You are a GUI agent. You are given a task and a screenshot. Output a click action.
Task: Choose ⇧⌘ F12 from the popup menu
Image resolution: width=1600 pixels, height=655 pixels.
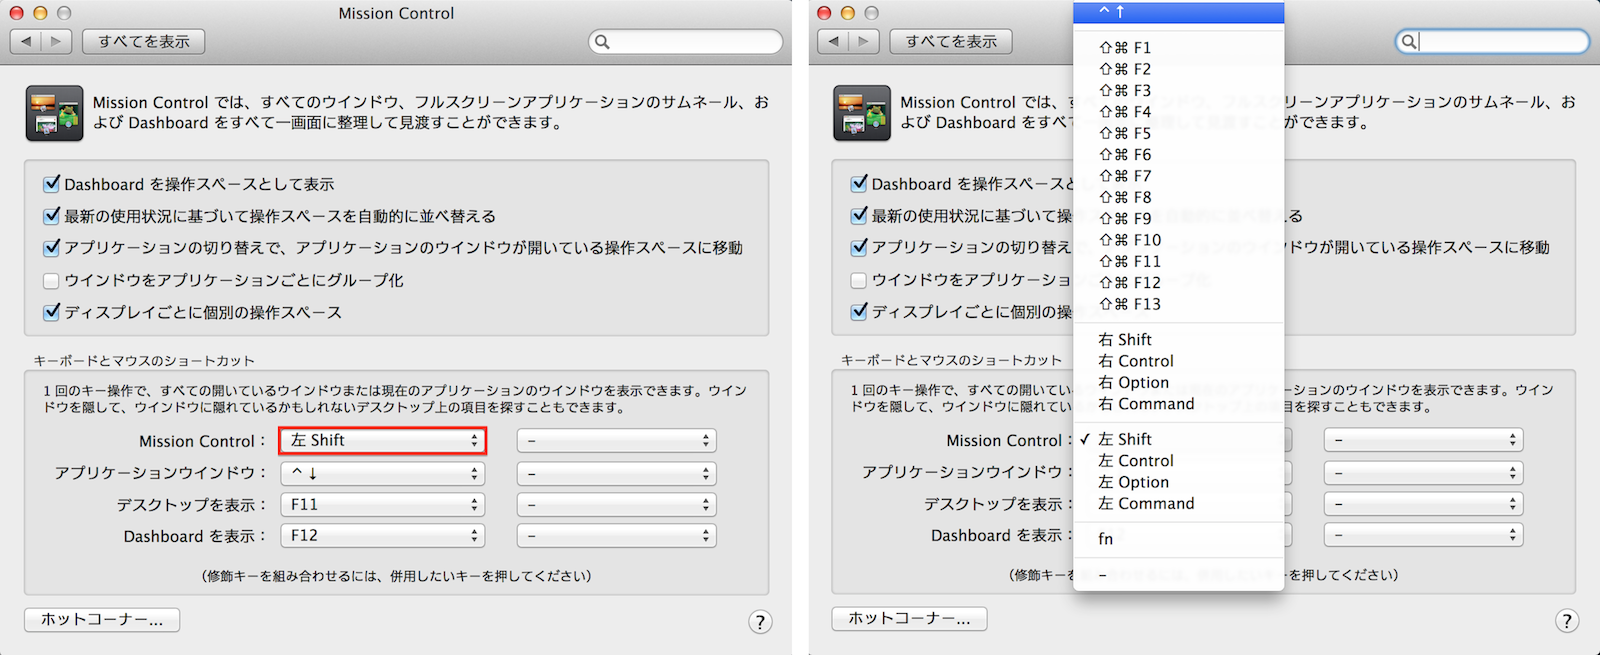(x=1178, y=283)
